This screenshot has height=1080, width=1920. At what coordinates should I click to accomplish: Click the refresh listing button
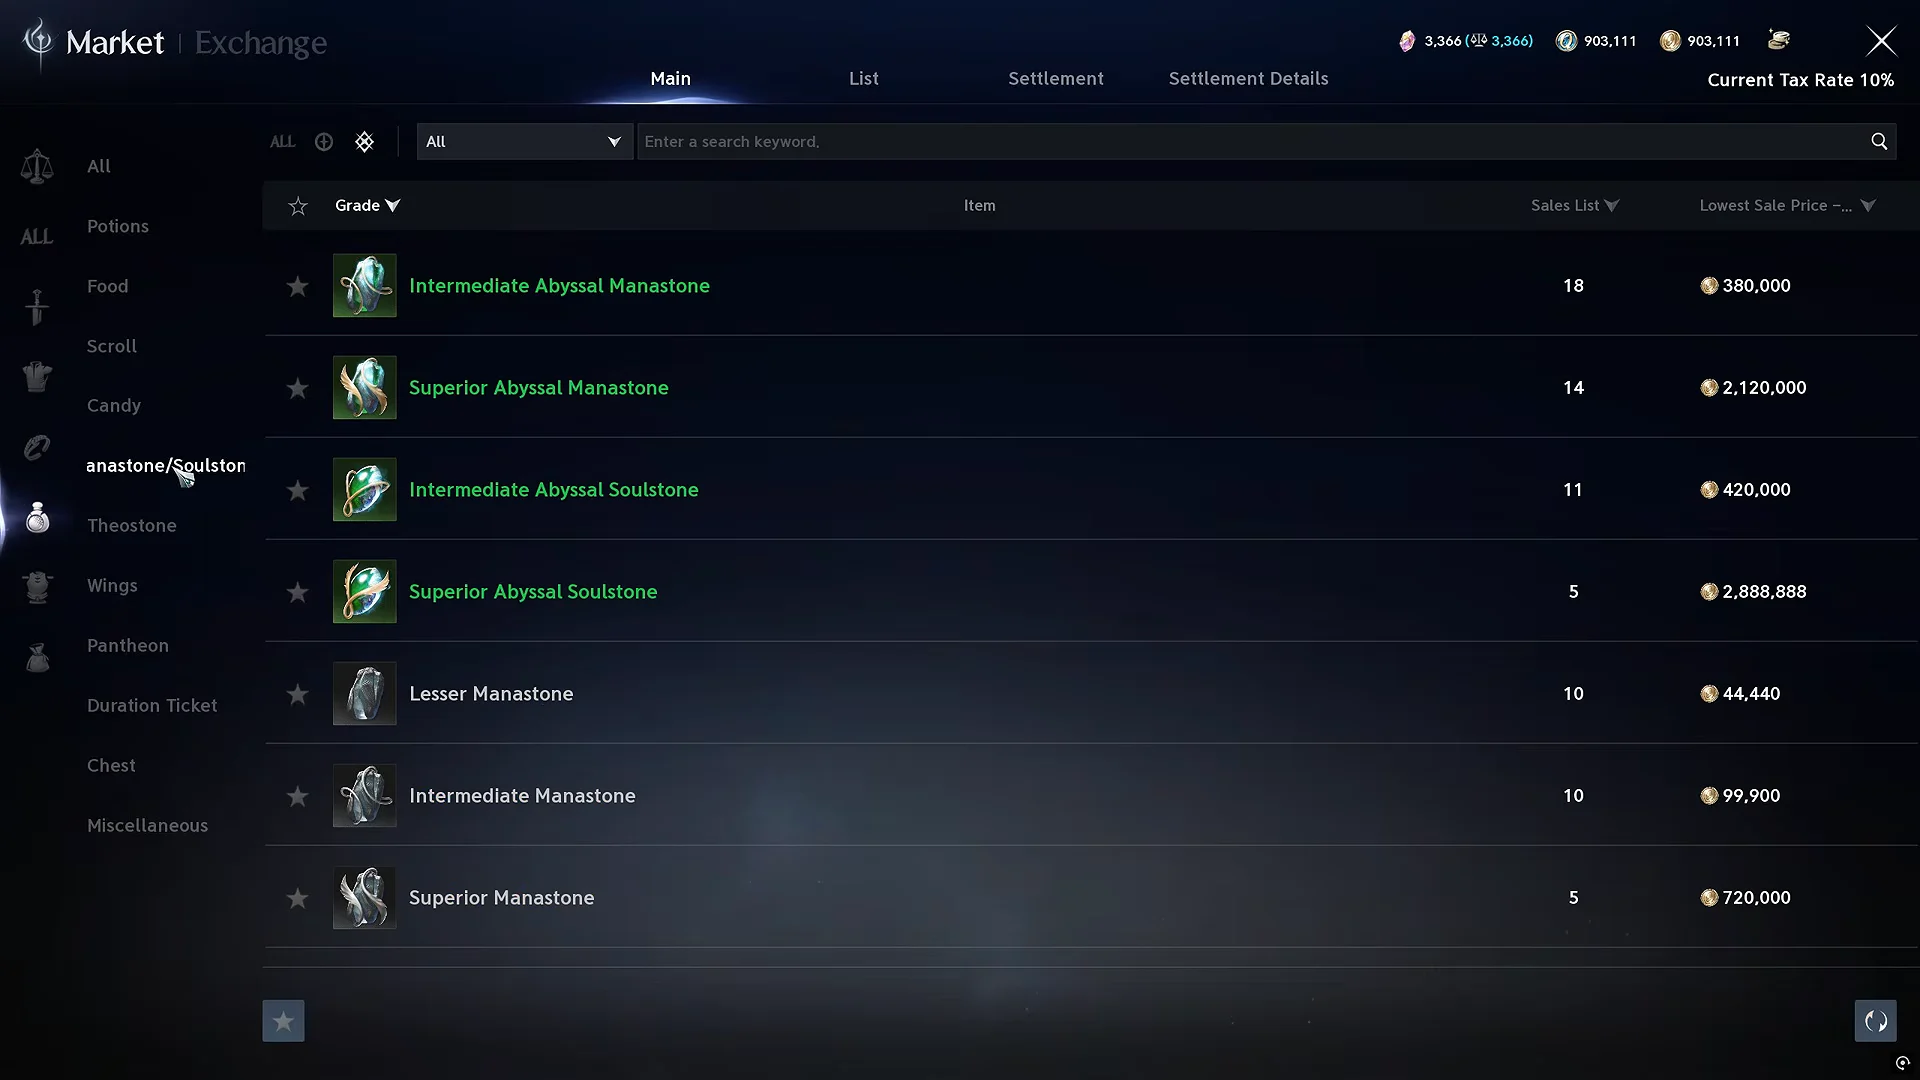coord(1875,1021)
